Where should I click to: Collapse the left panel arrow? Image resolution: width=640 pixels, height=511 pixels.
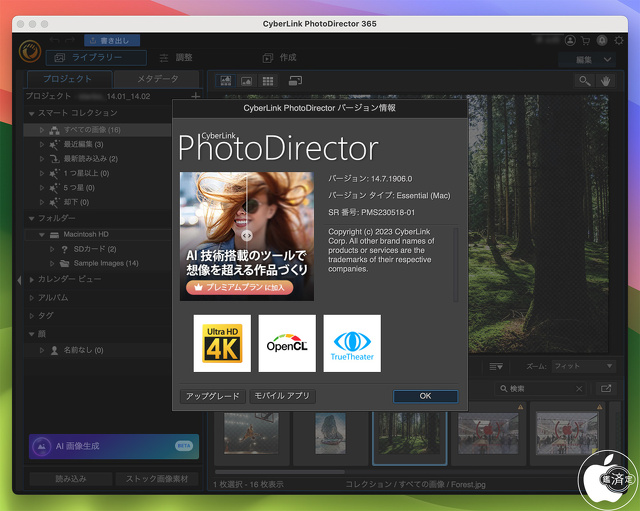pos(19,280)
